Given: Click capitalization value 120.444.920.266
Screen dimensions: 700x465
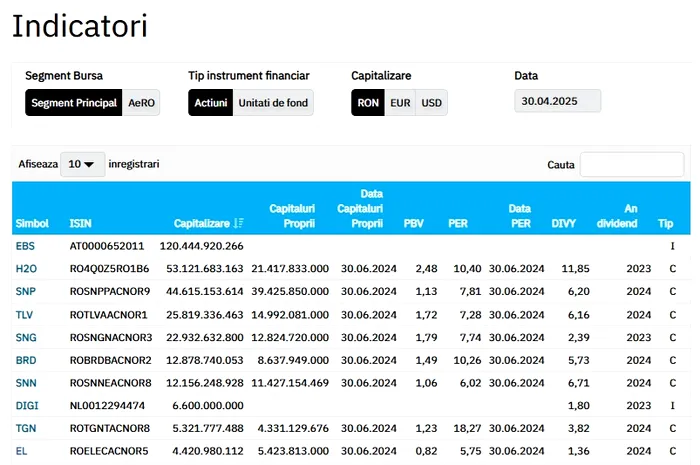Looking at the screenshot, I should pos(201,246).
